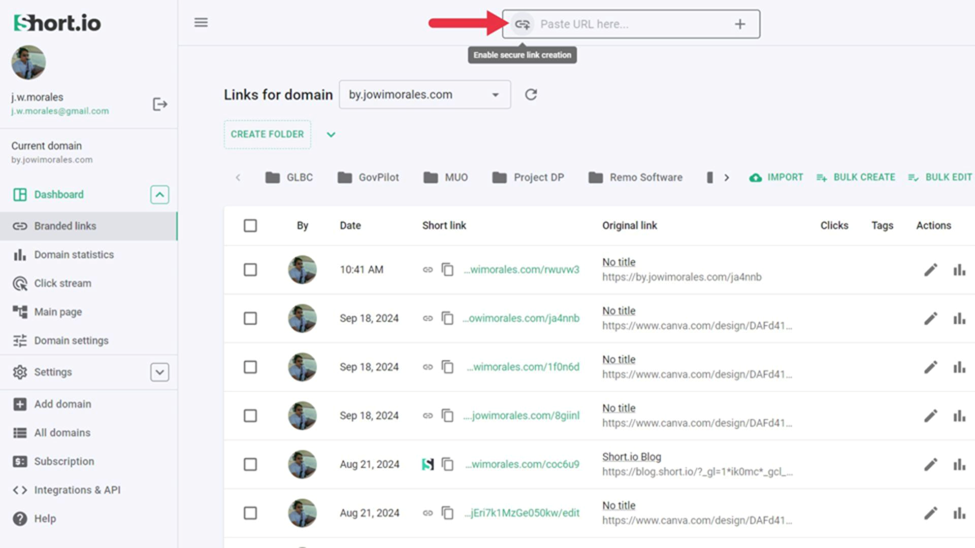Click the j.w.morales@gmail.com email link
Viewport: 975px width, 548px height.
point(60,111)
